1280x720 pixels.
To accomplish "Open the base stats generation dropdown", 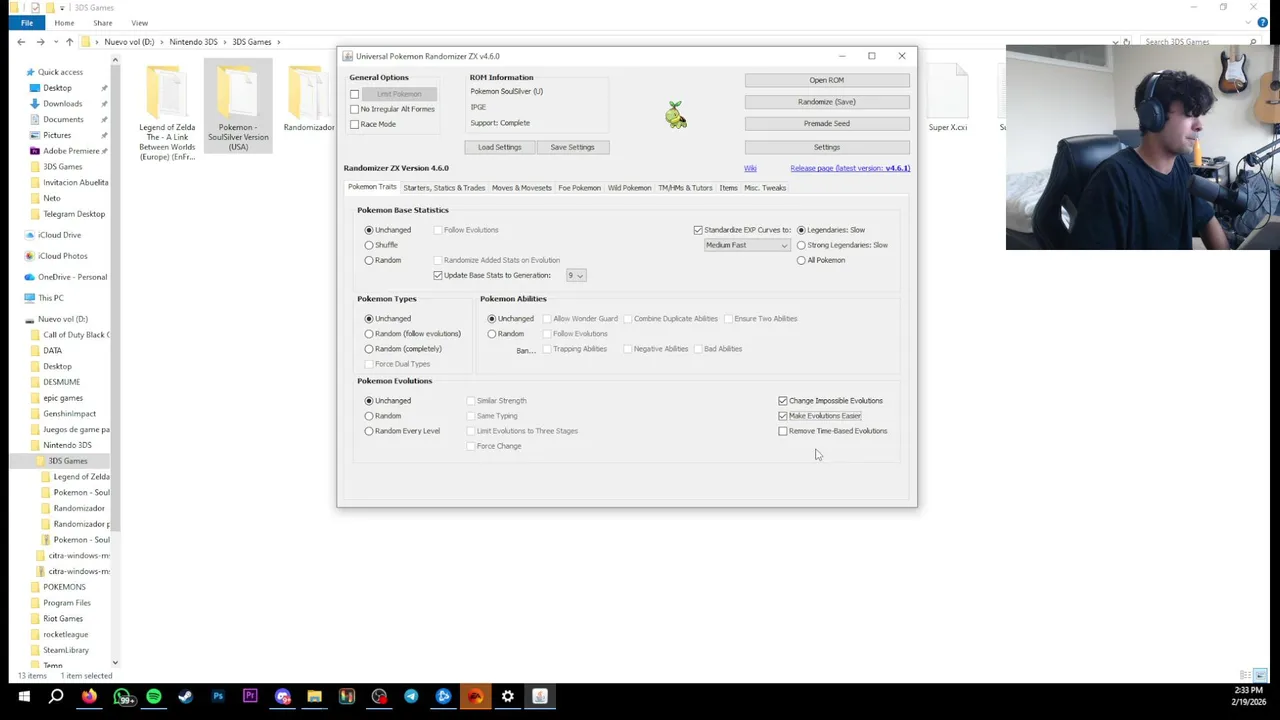I will [x=576, y=275].
